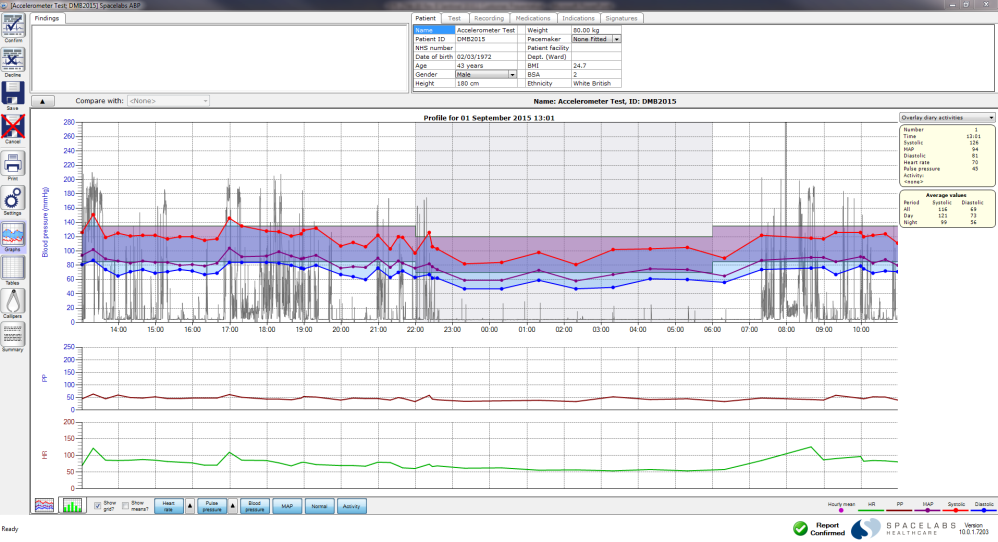Click the Activity button
The height and width of the screenshot is (542, 998).
coord(352,506)
